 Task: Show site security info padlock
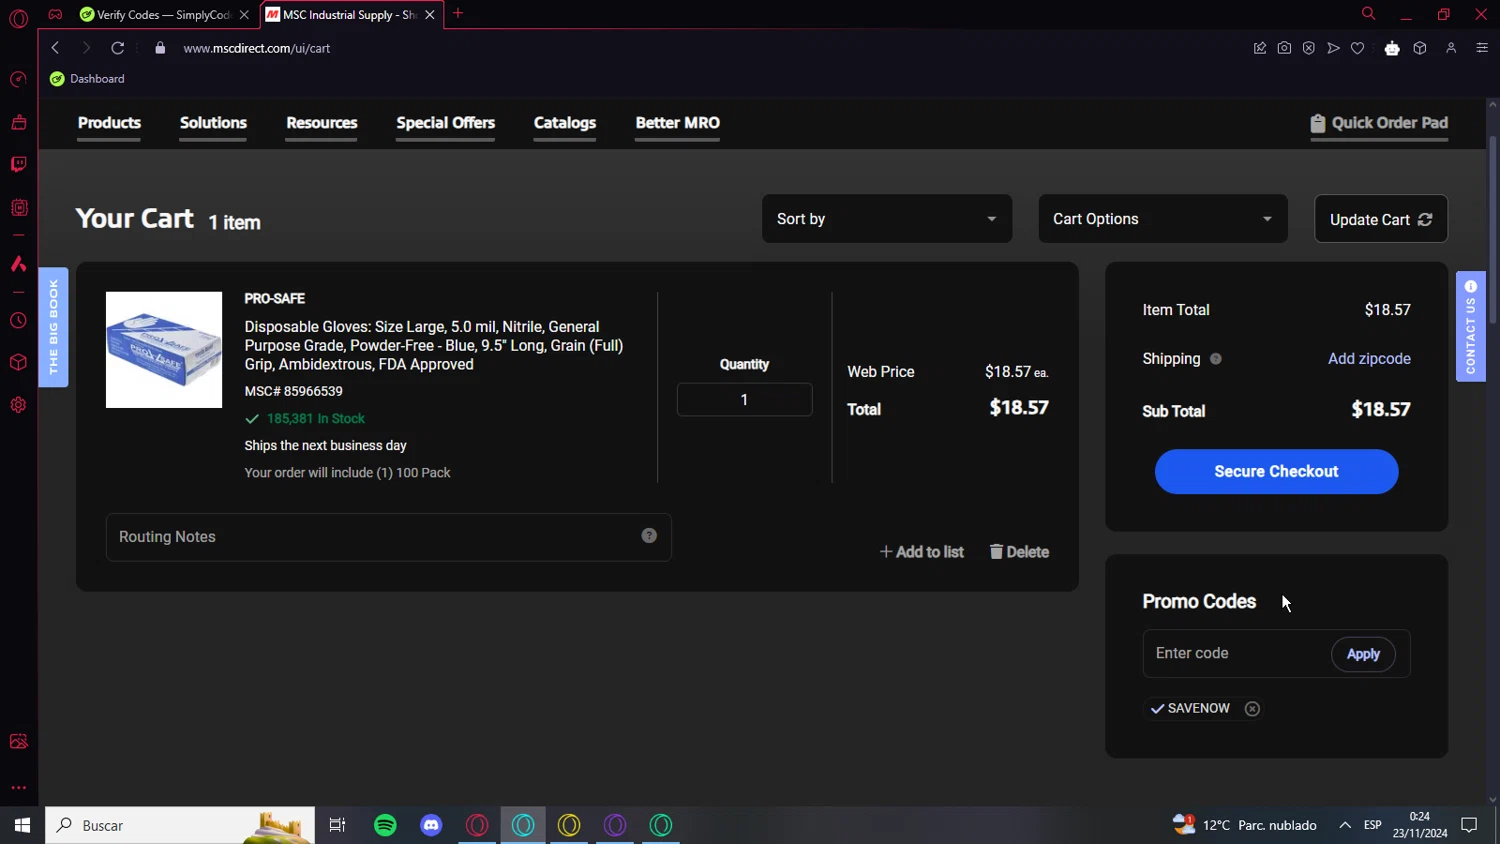[160, 48]
